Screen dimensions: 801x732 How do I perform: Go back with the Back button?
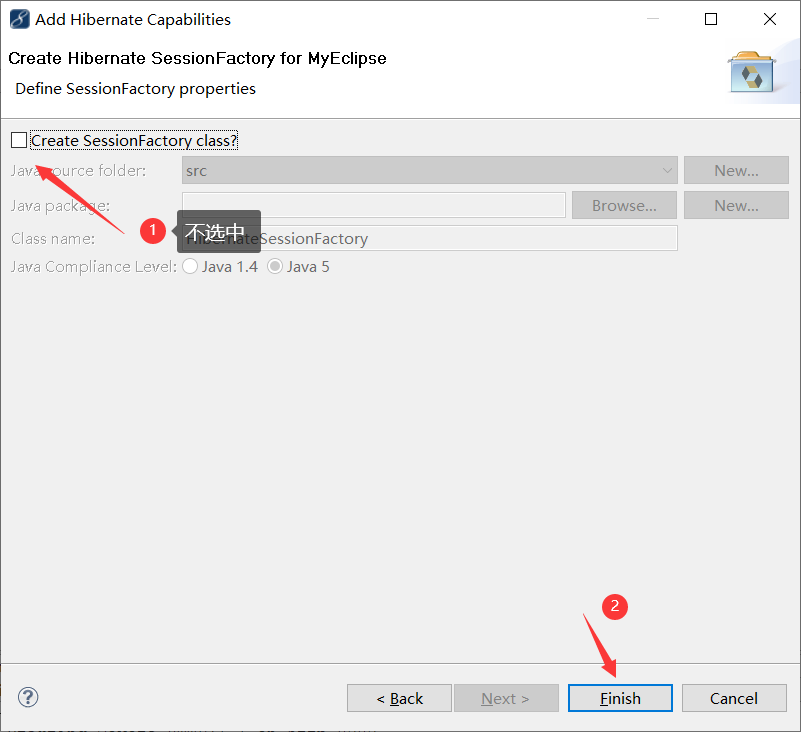[x=399, y=698]
